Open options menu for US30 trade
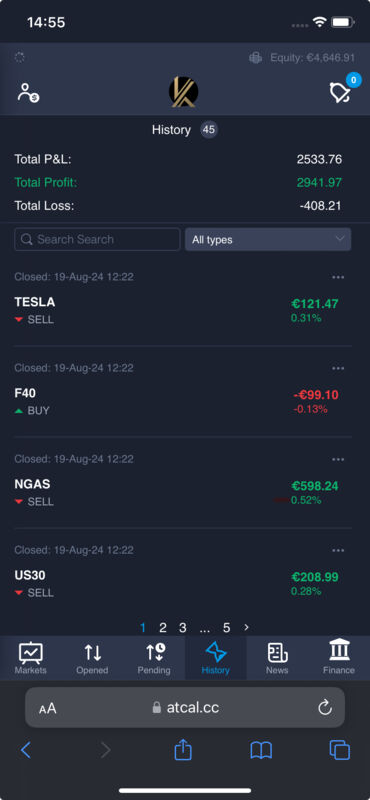Screen dimensions: 370x800 (338, 551)
